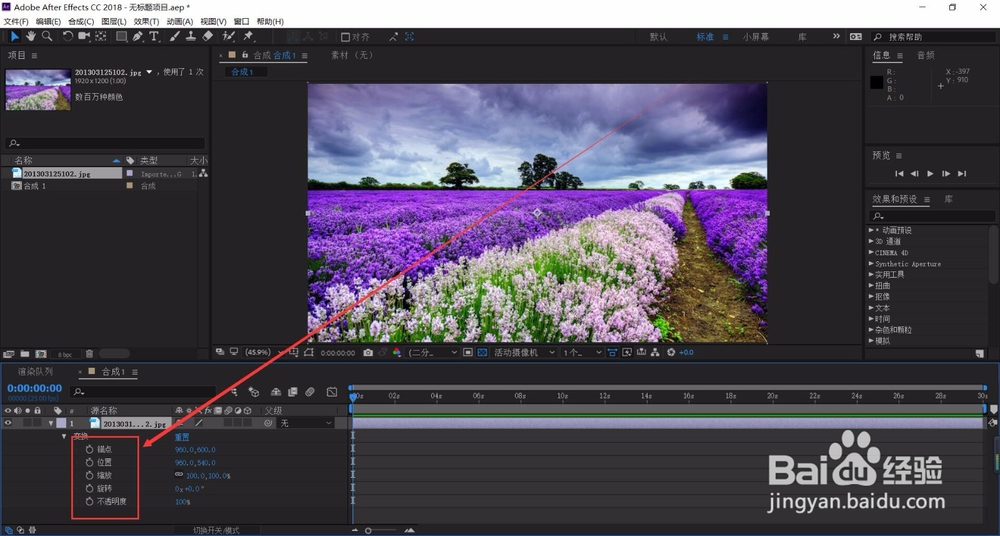Toggle the 不透明度 stopwatch
Screen dimensions: 1000x536
pyautogui.click(x=90, y=502)
